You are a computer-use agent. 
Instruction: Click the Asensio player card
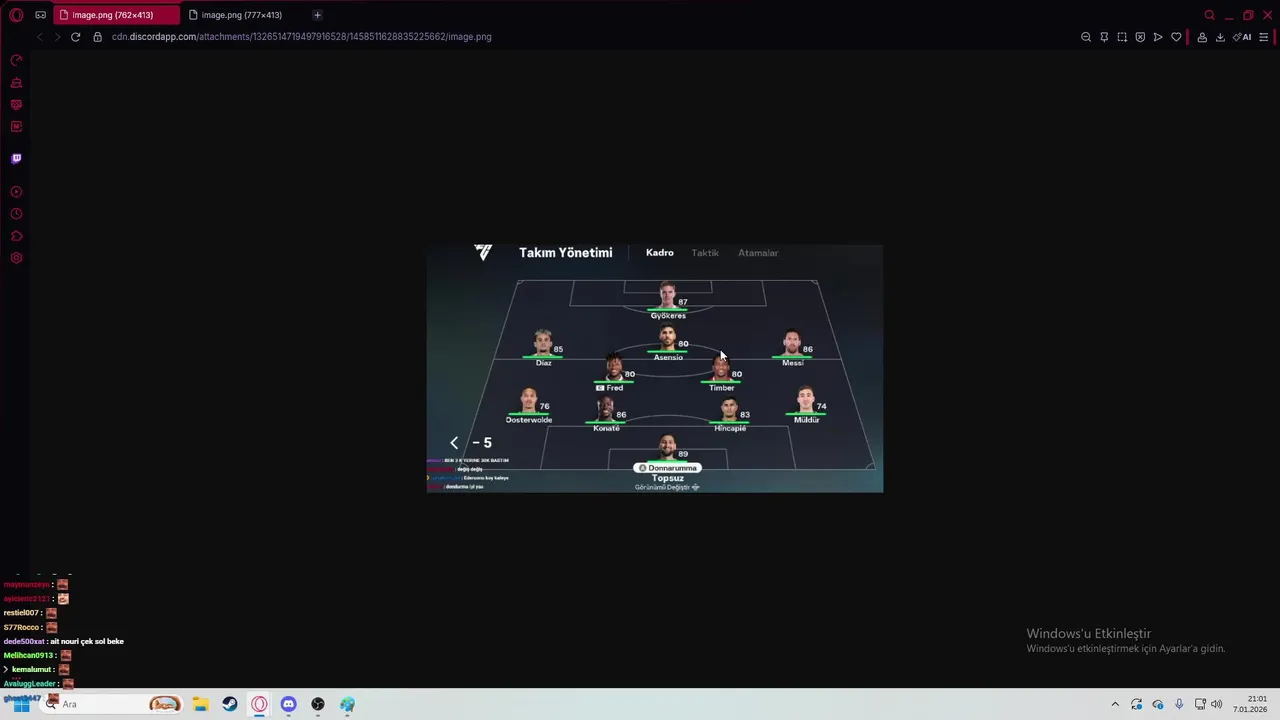668,344
